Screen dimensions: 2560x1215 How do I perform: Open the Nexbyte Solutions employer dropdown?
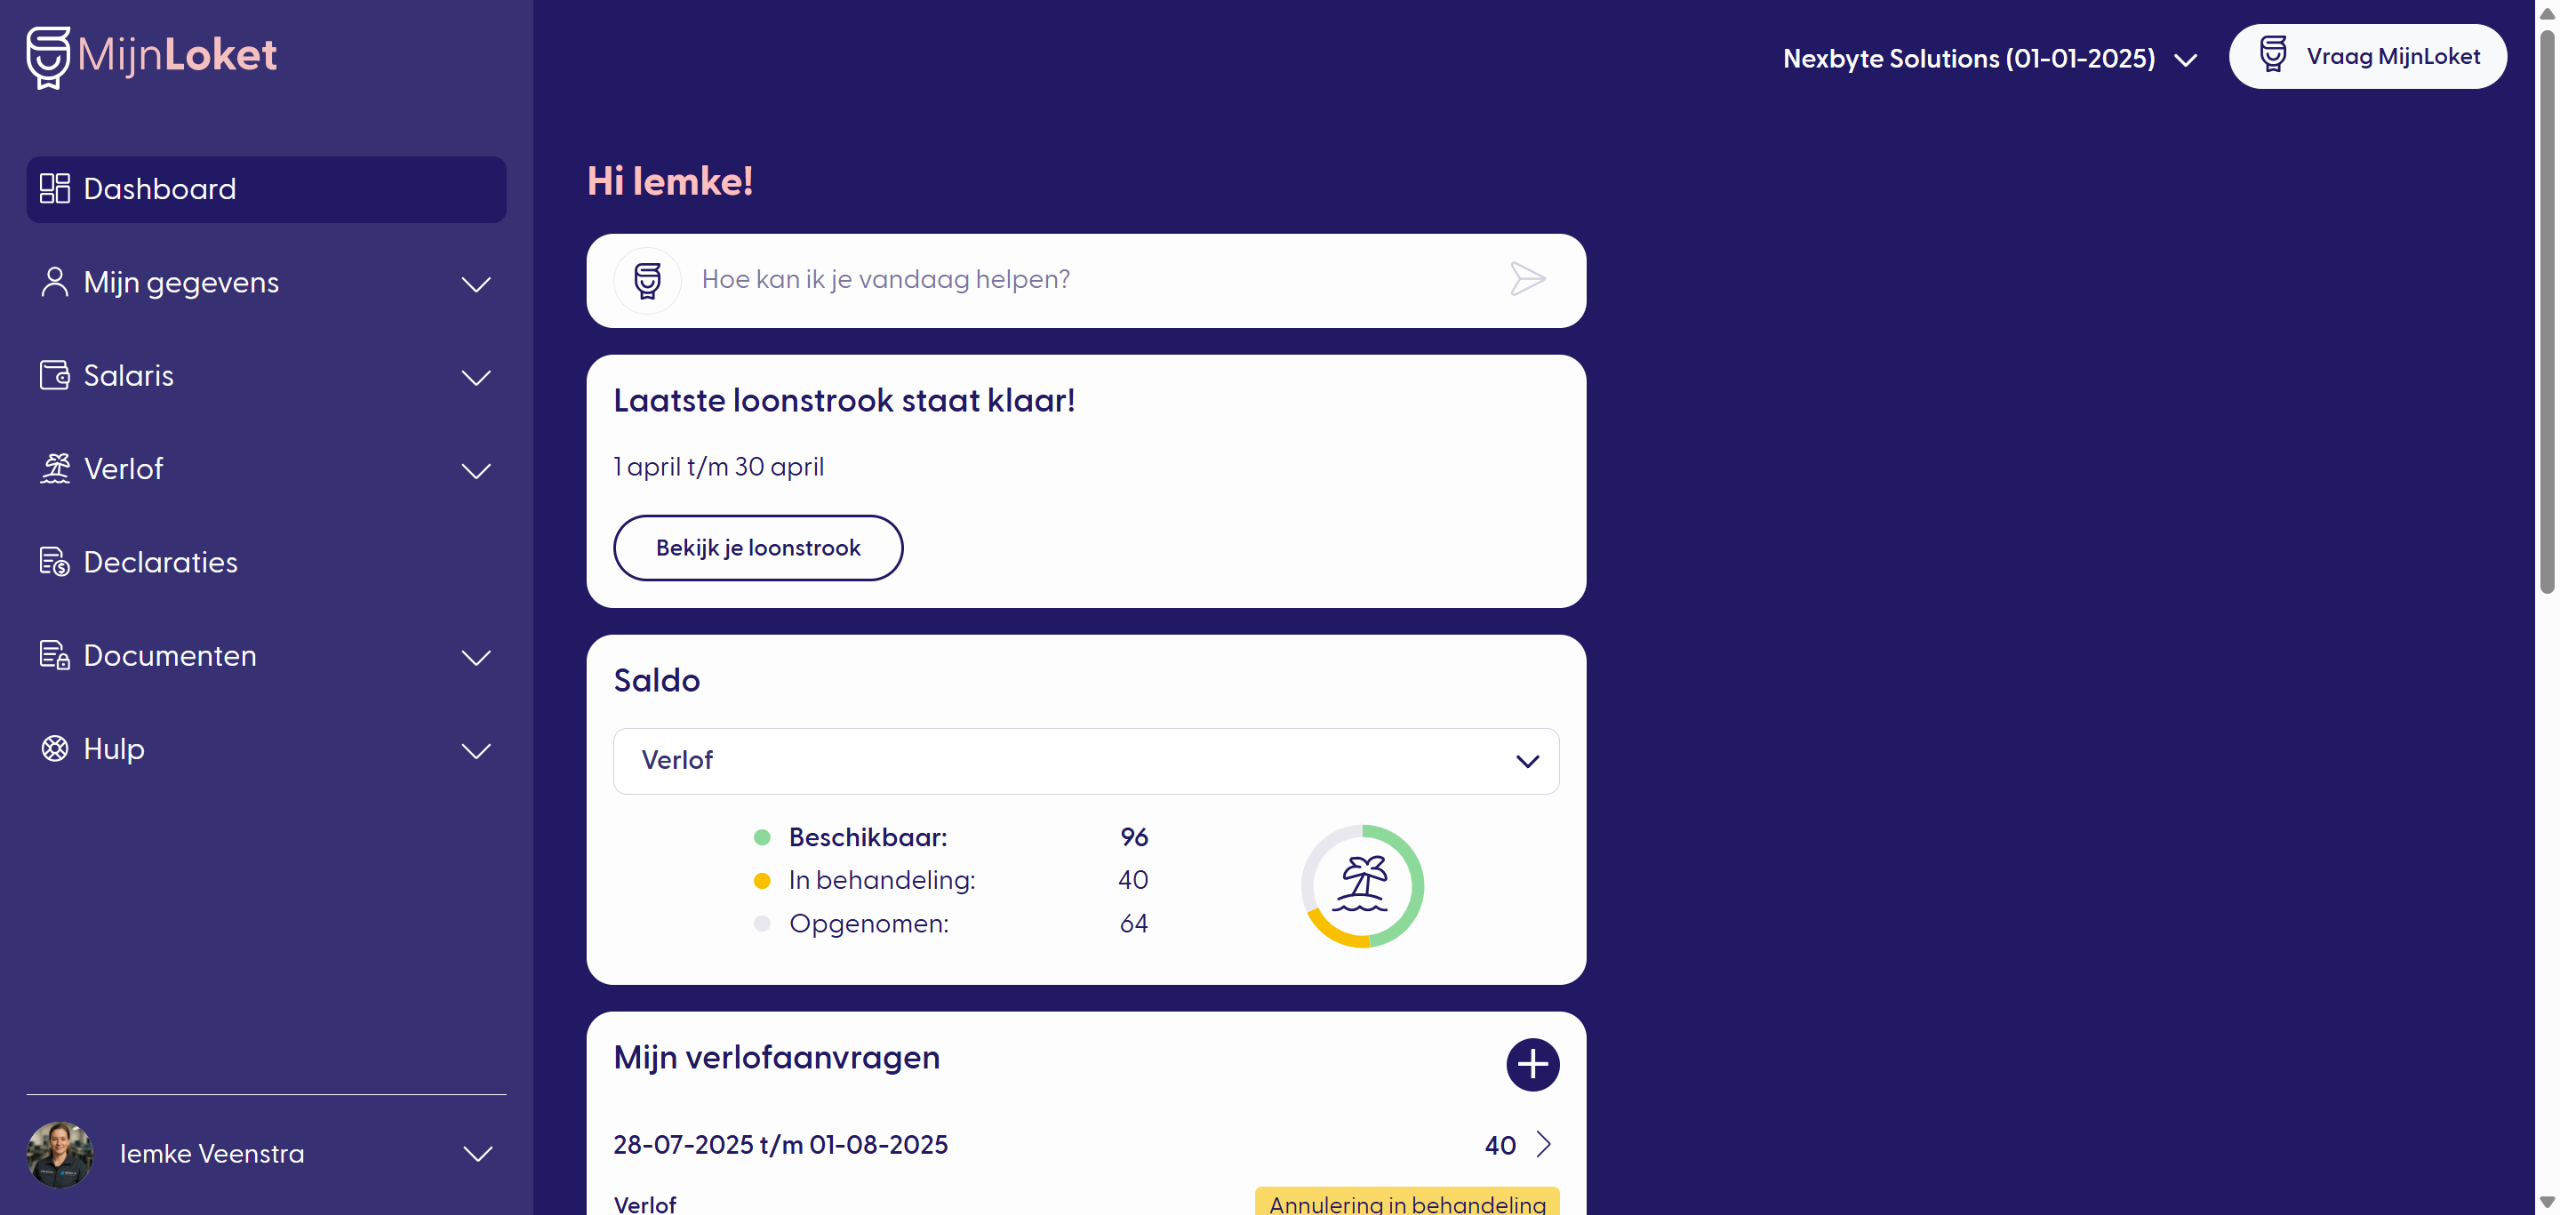(x=1989, y=59)
